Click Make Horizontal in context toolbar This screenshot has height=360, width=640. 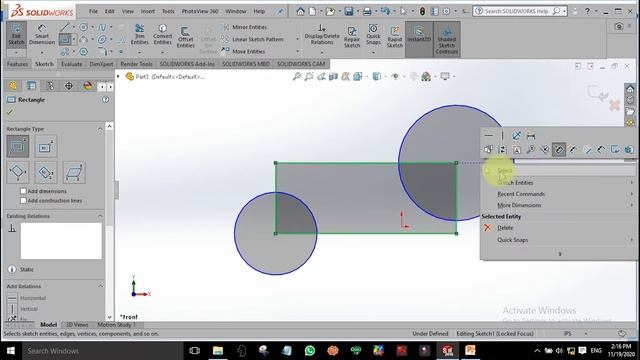click(489, 136)
